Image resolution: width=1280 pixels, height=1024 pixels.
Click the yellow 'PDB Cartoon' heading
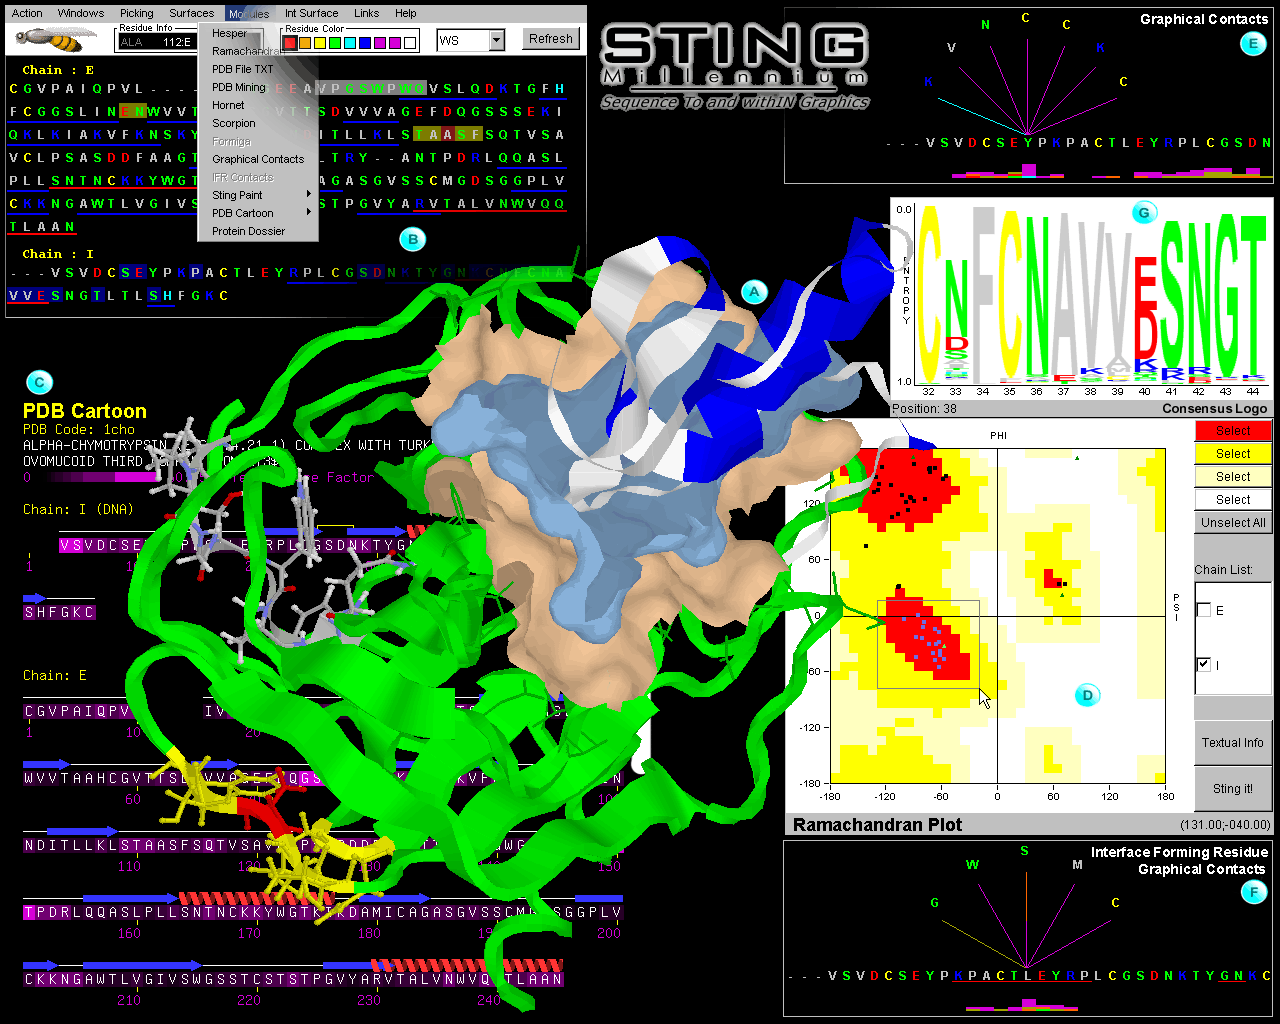(85, 411)
